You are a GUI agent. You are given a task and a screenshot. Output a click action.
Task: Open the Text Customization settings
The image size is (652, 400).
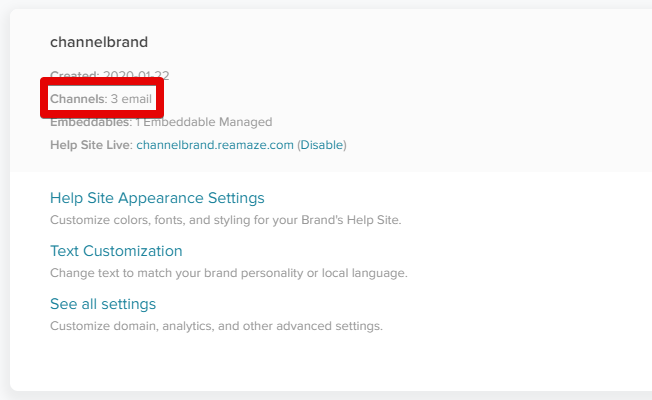[116, 251]
